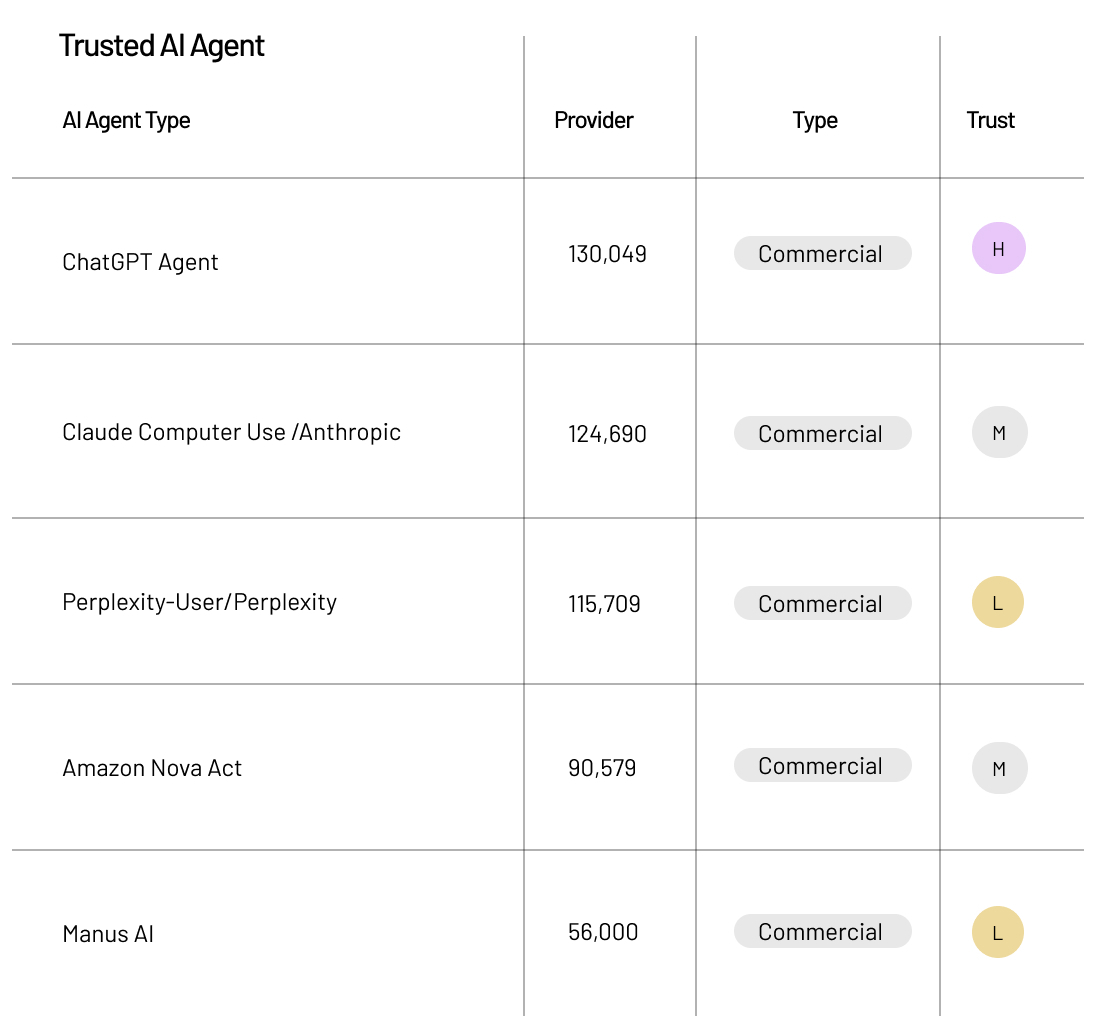Select the Manus AI entry
This screenshot has width=1100, height=1016.
pyautogui.click(x=108, y=934)
